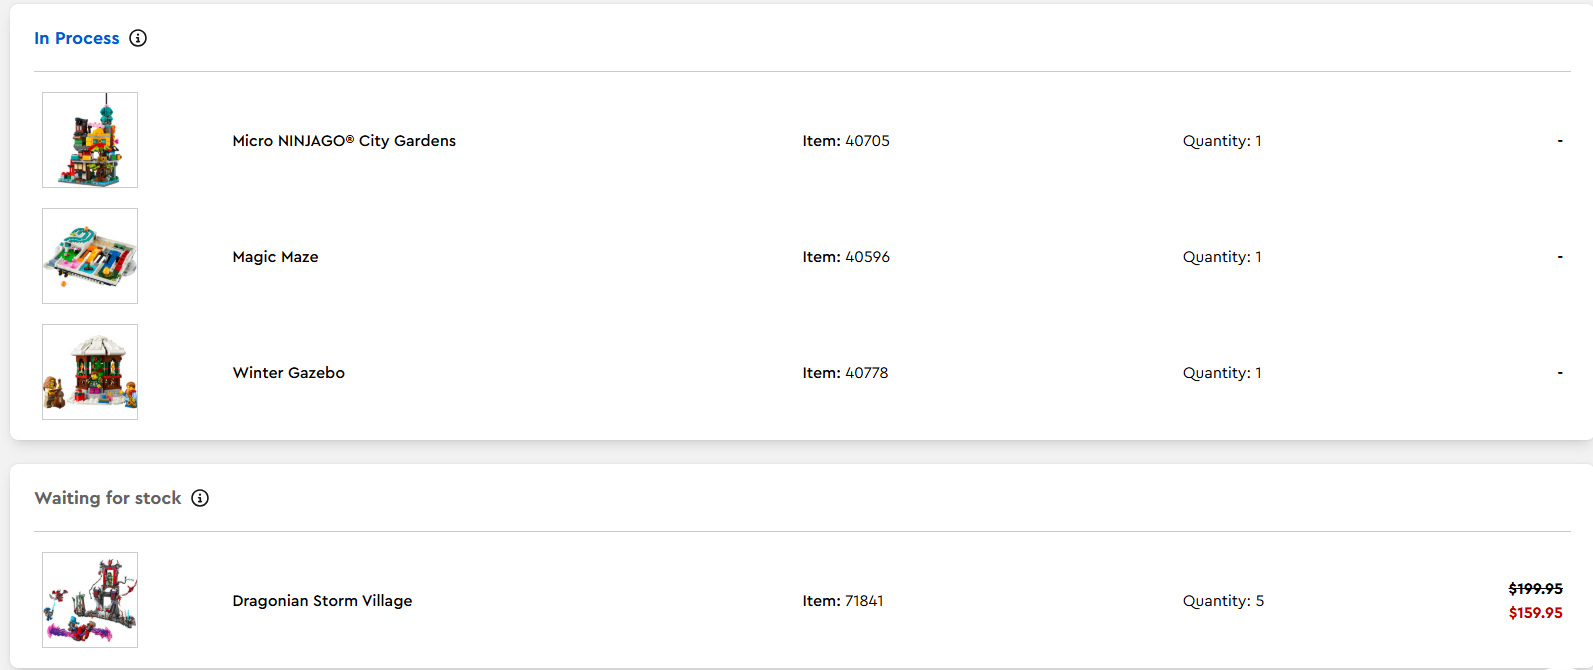The image size is (1593, 670).
Task: Open the Magic Maze product image
Action: tap(90, 256)
